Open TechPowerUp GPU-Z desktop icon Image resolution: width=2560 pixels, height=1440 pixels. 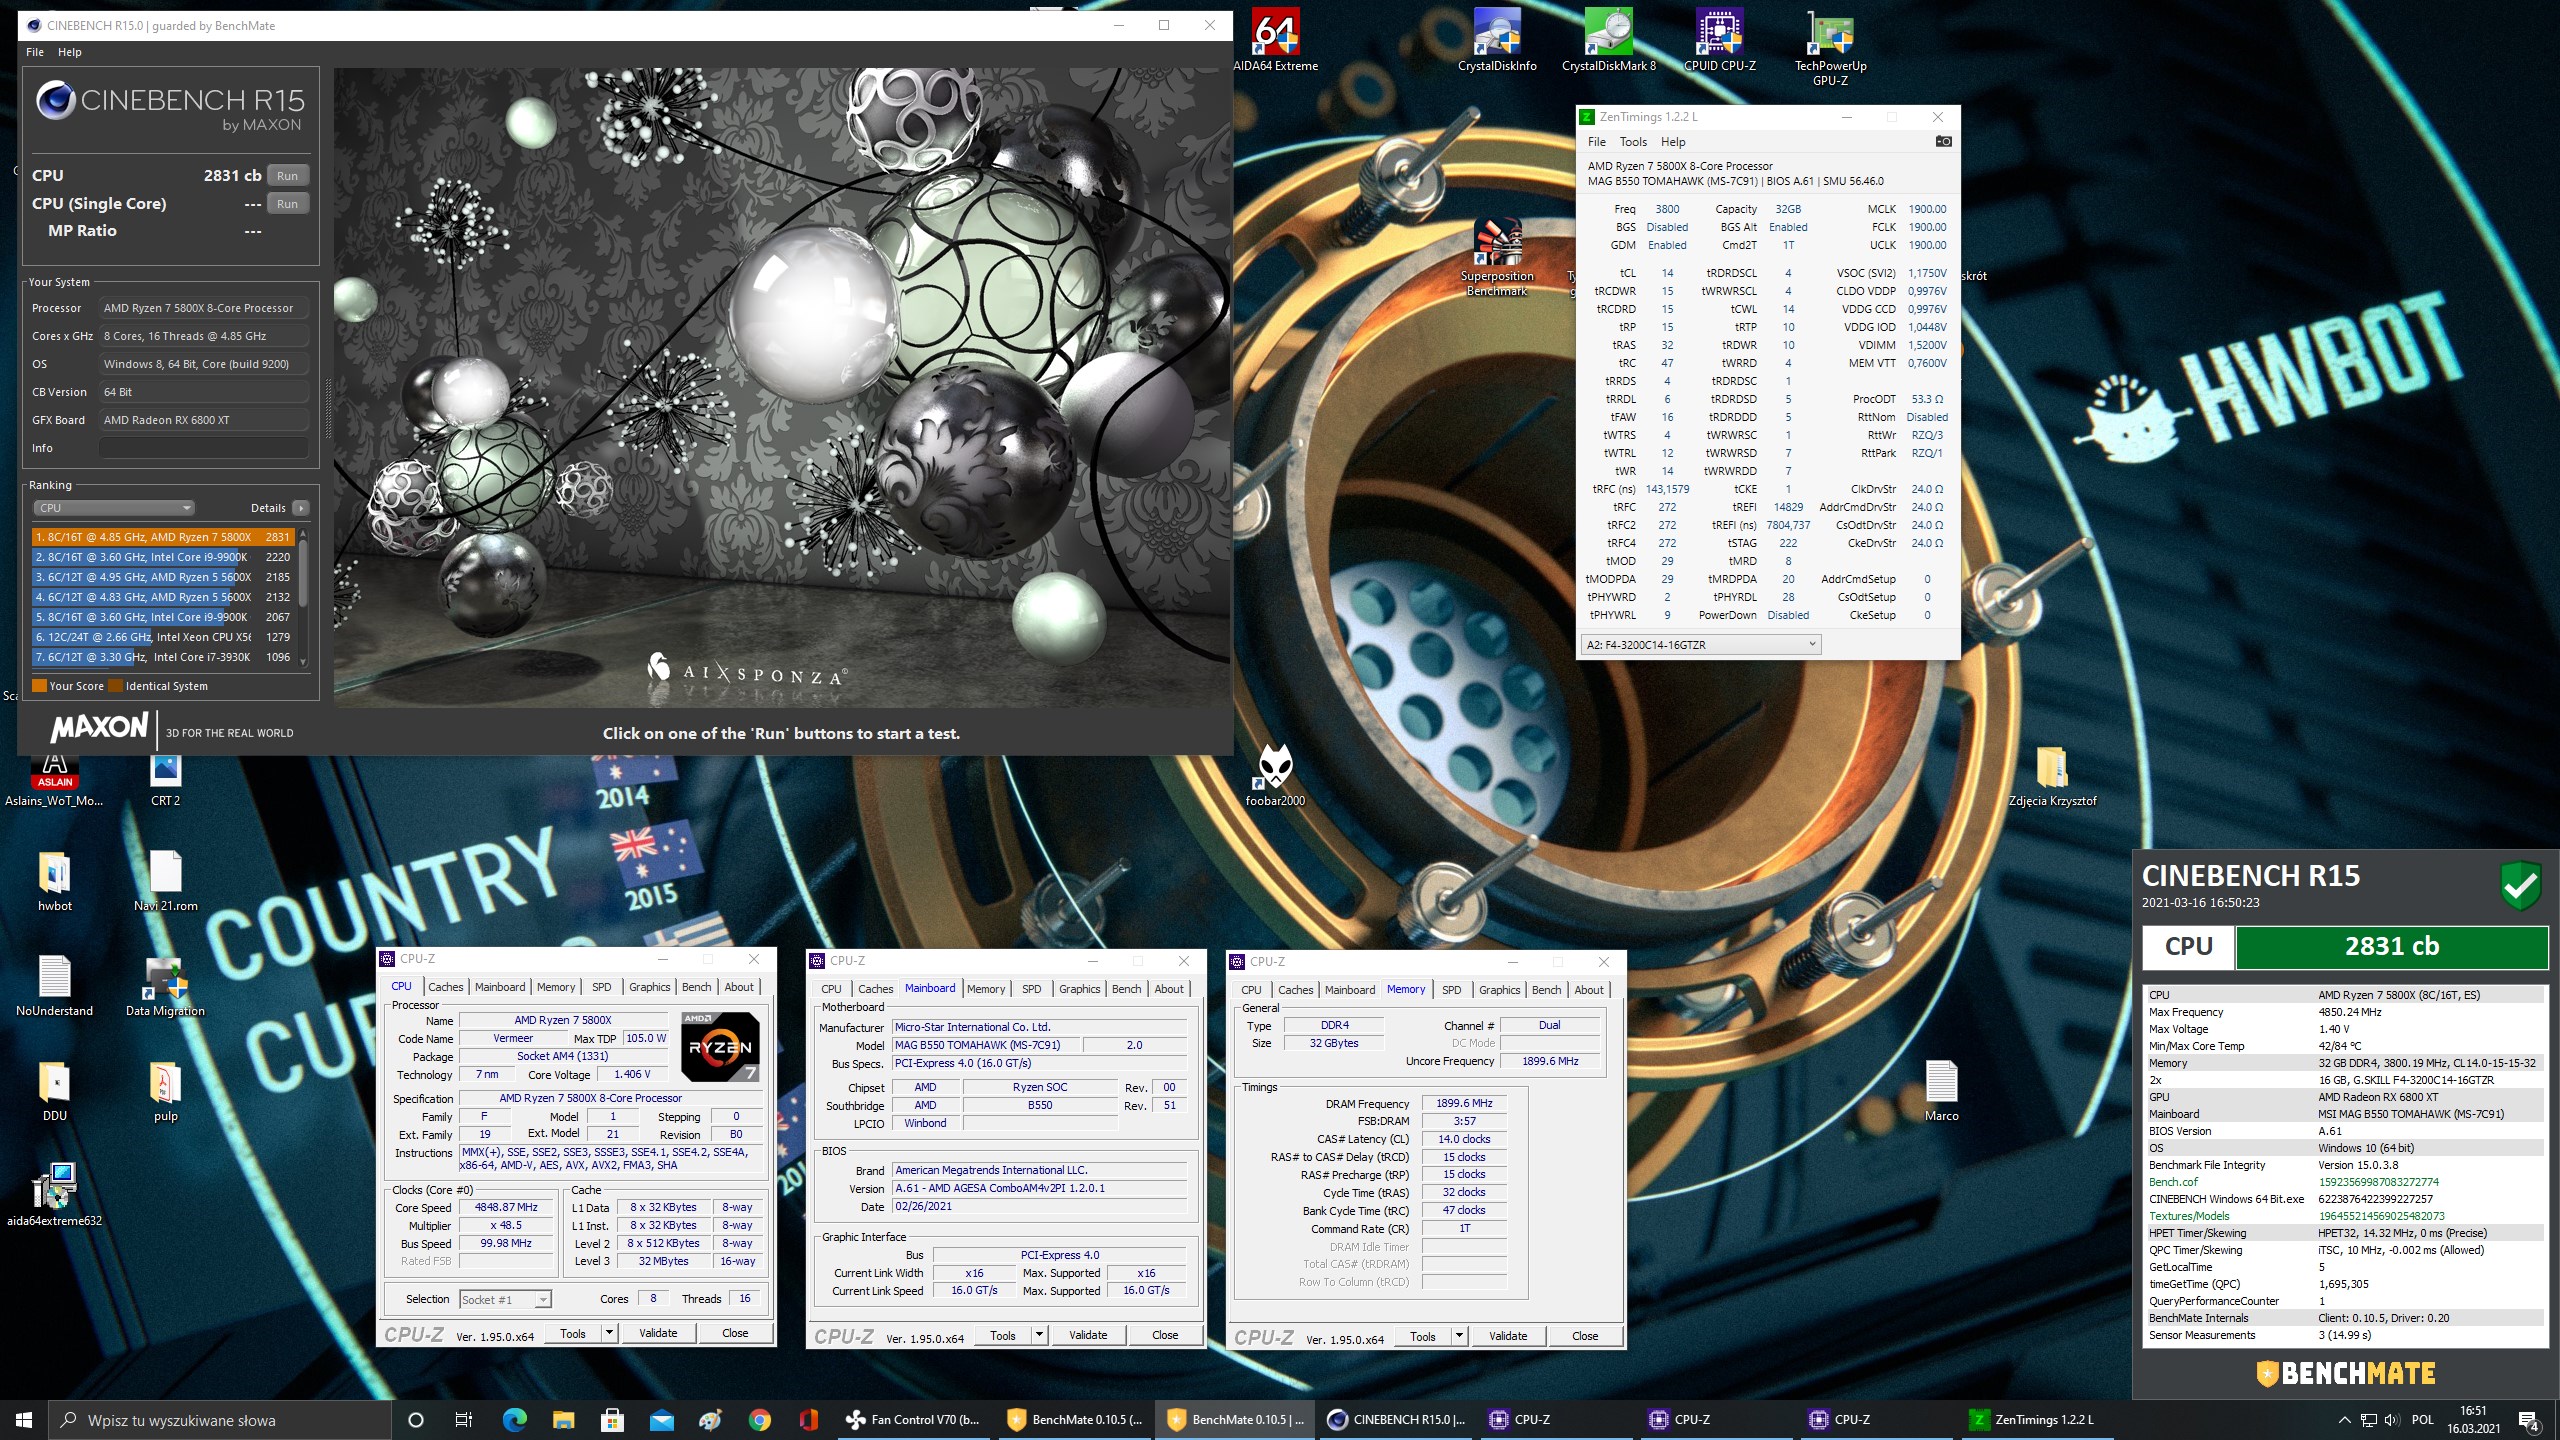(x=1830, y=47)
